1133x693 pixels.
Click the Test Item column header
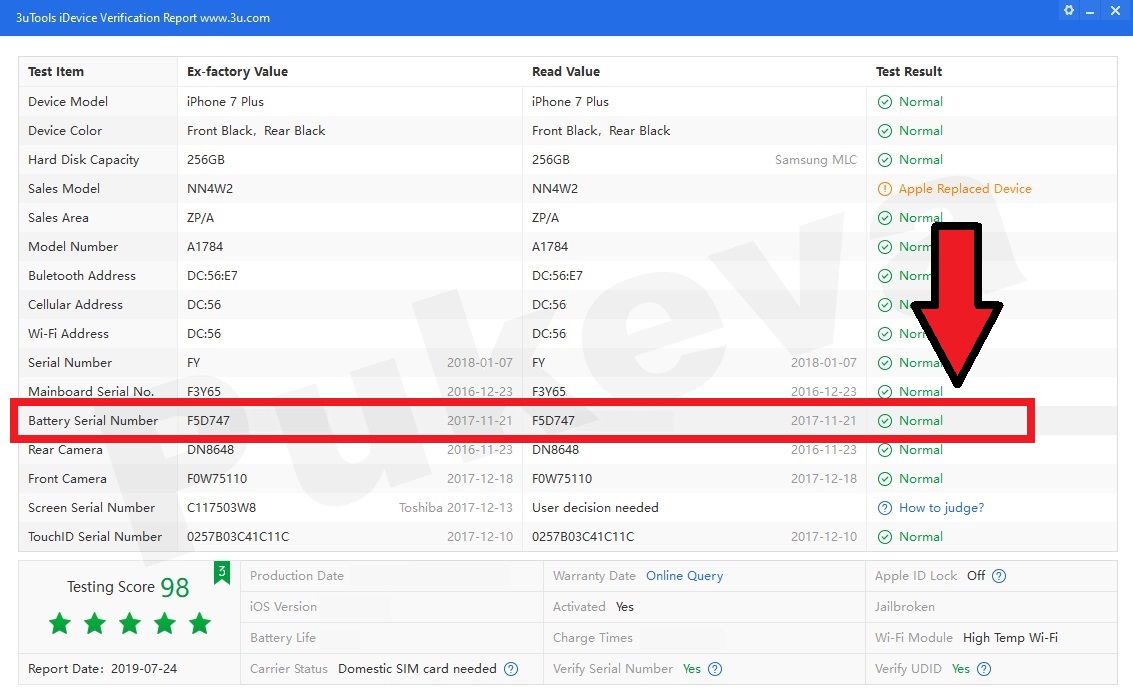click(x=57, y=71)
